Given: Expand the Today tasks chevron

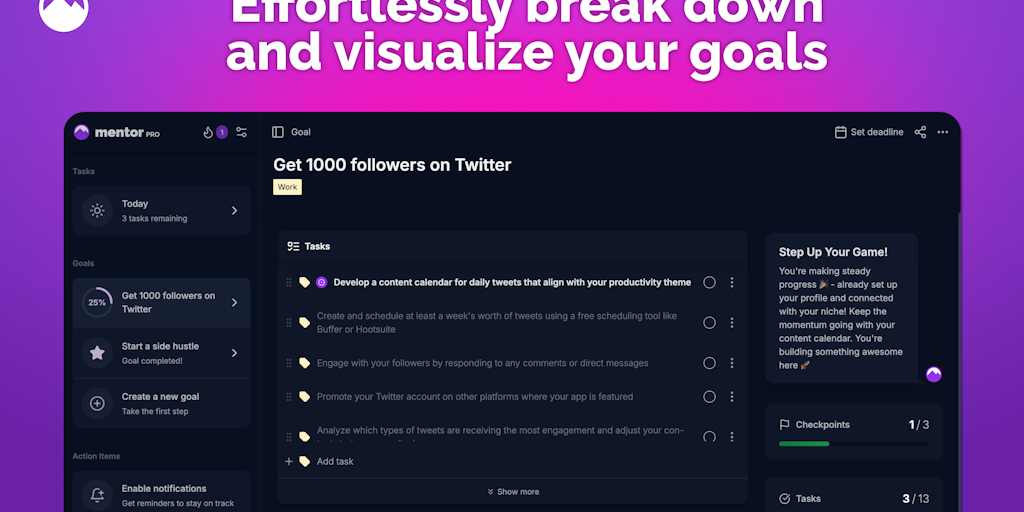Looking at the screenshot, I should pos(234,210).
